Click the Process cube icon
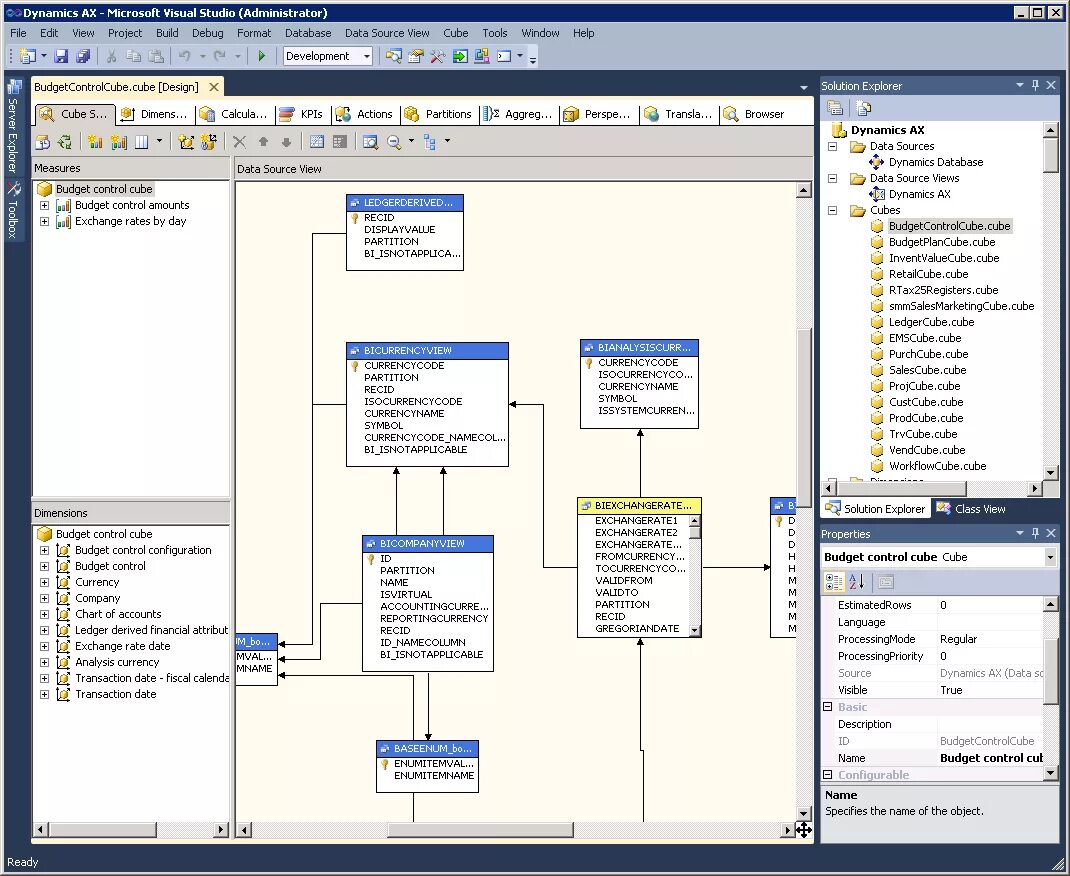 click(x=42, y=142)
